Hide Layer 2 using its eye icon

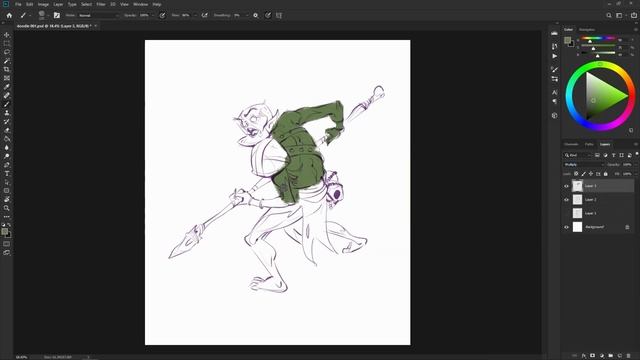(x=566, y=200)
